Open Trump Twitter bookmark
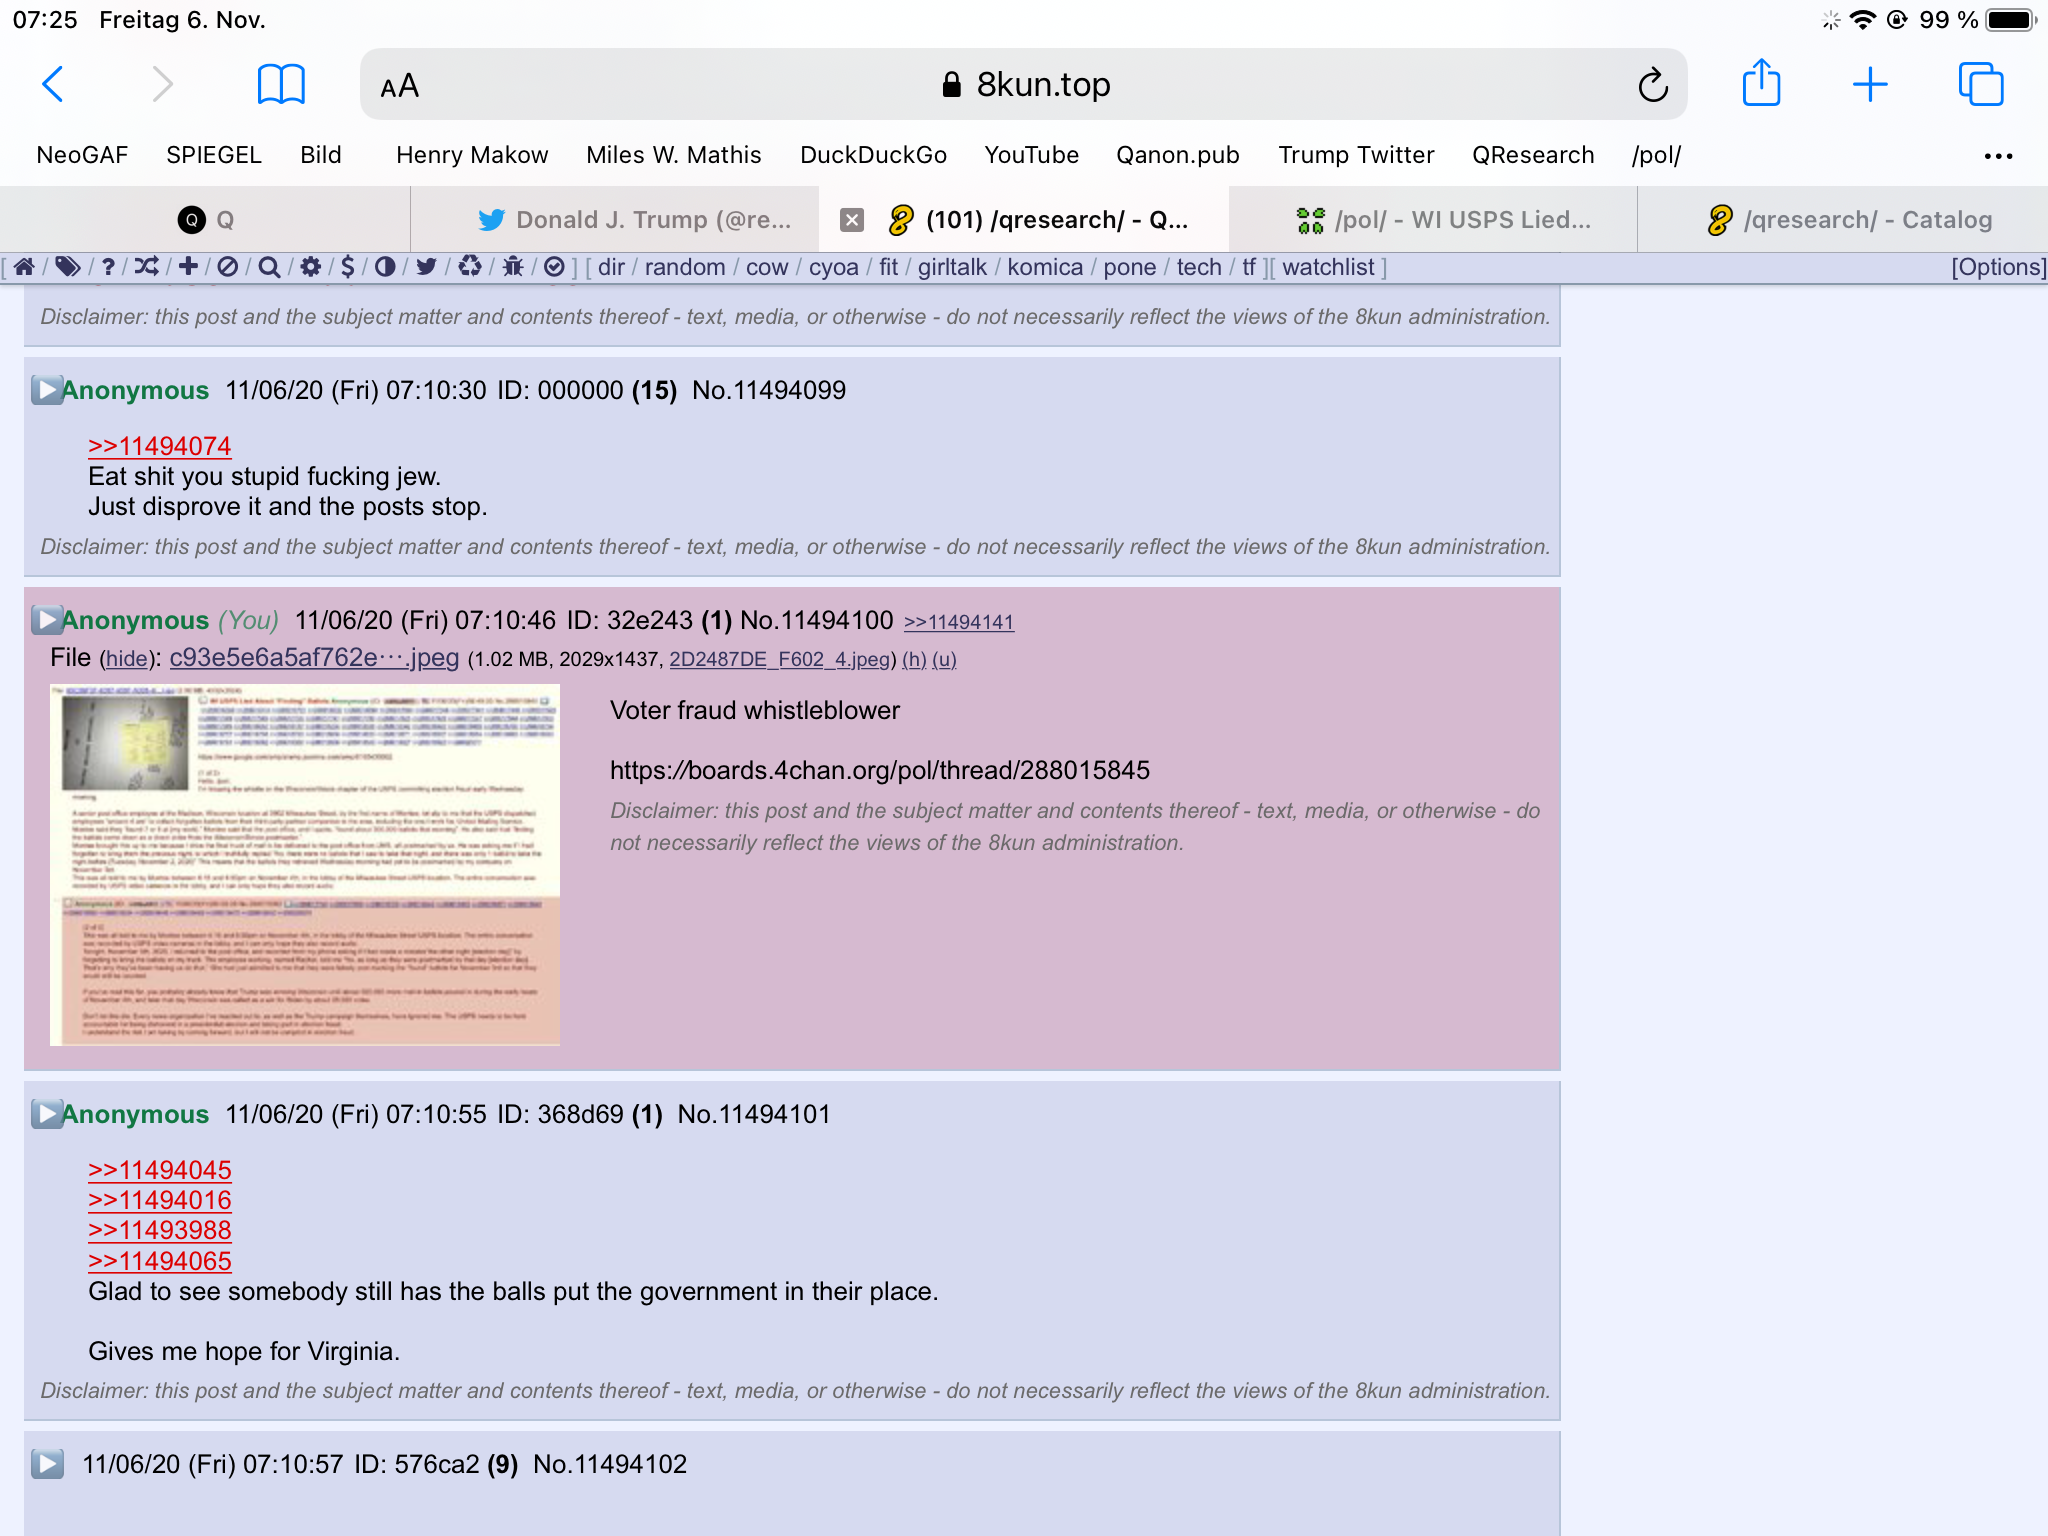The width and height of the screenshot is (2048, 1536). coord(1356,155)
